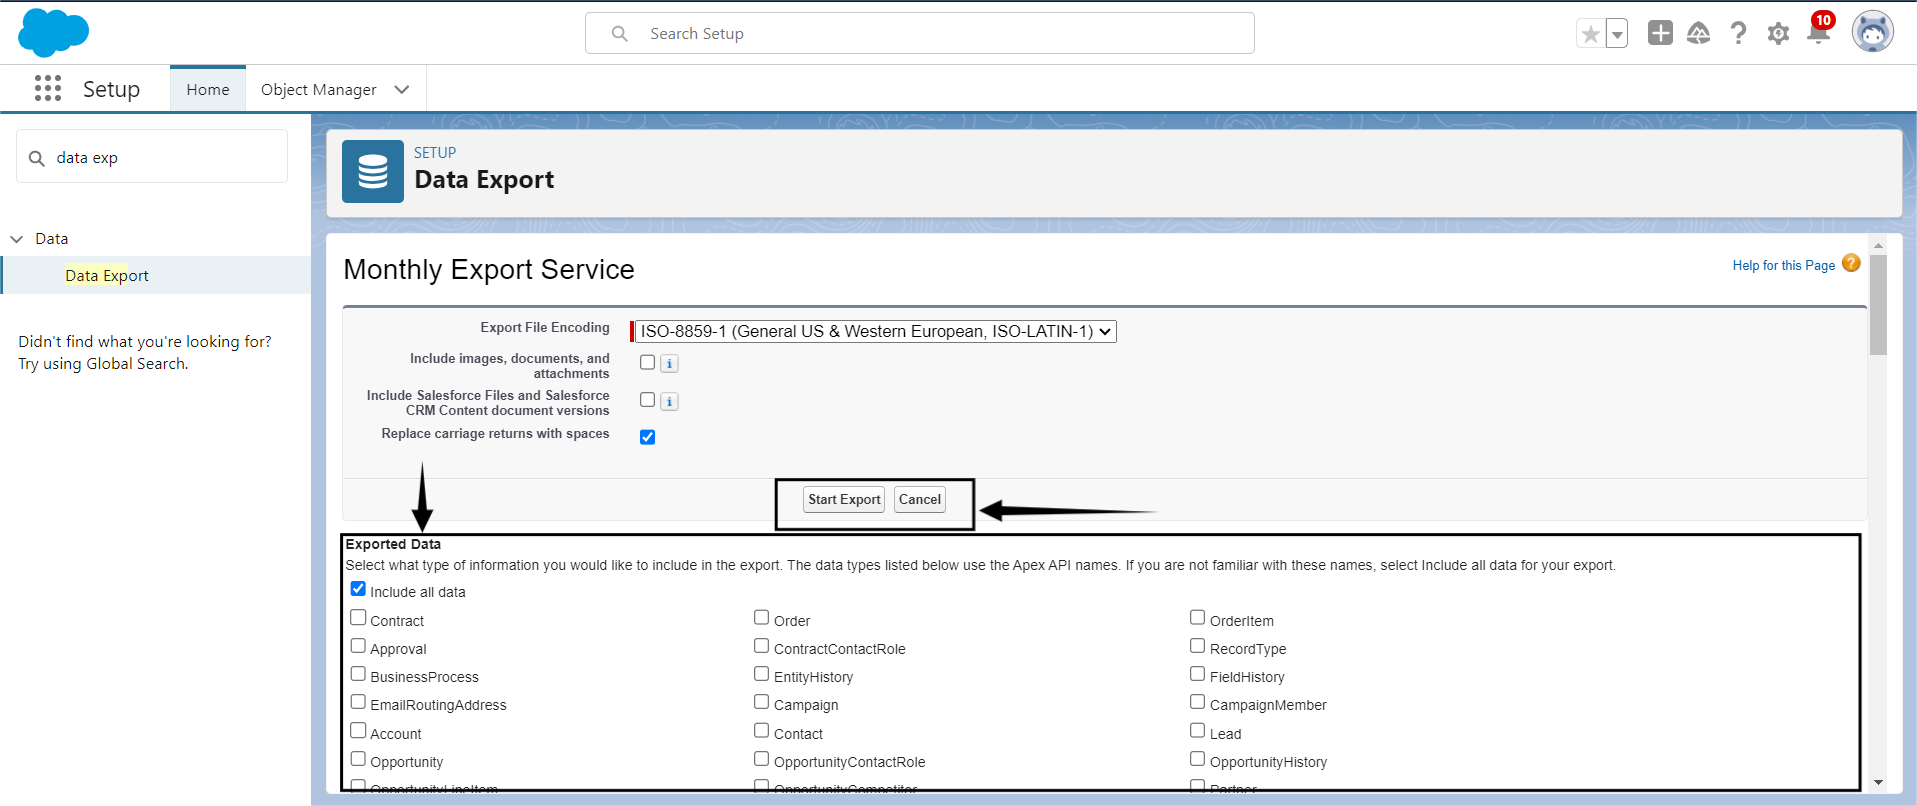Image resolution: width=1917 pixels, height=806 pixels.
Task: Open the user profile avatar
Action: [x=1873, y=32]
